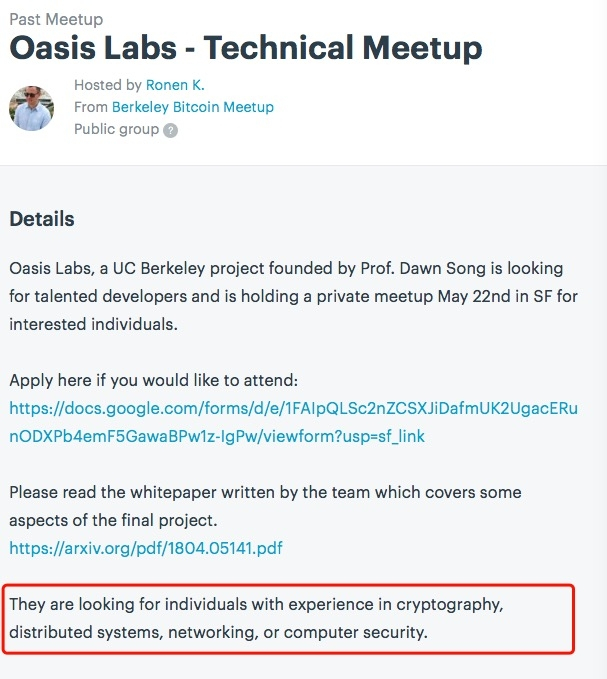Click the Past Meetup label
The width and height of the screenshot is (607, 679).
click(x=56, y=19)
